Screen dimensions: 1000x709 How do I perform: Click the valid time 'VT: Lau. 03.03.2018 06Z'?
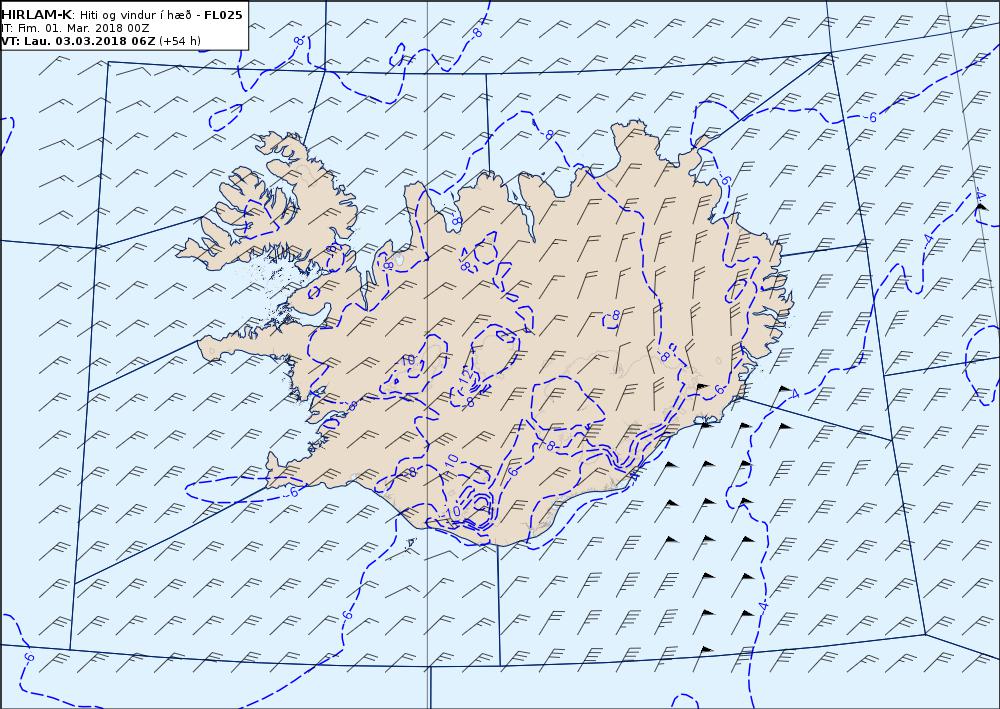(78, 41)
